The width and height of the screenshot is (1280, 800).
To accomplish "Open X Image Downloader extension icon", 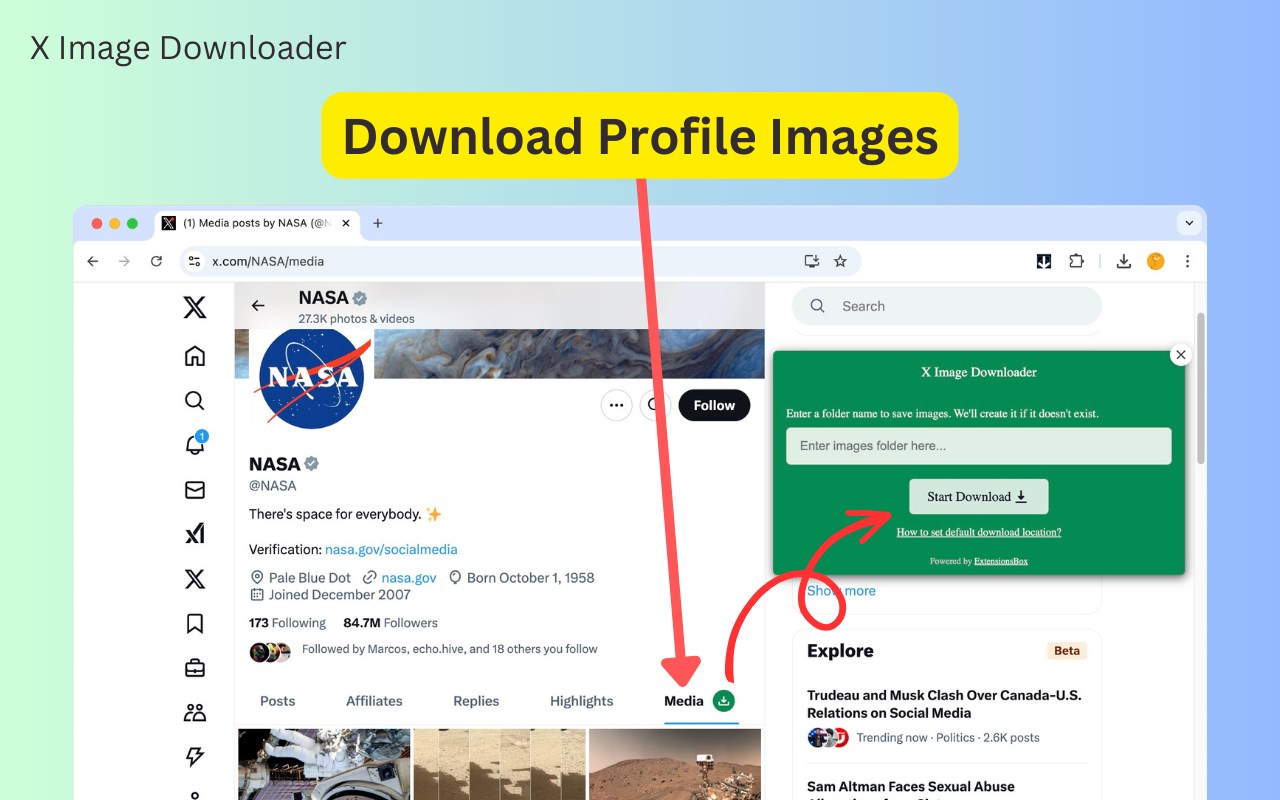I will (1044, 261).
